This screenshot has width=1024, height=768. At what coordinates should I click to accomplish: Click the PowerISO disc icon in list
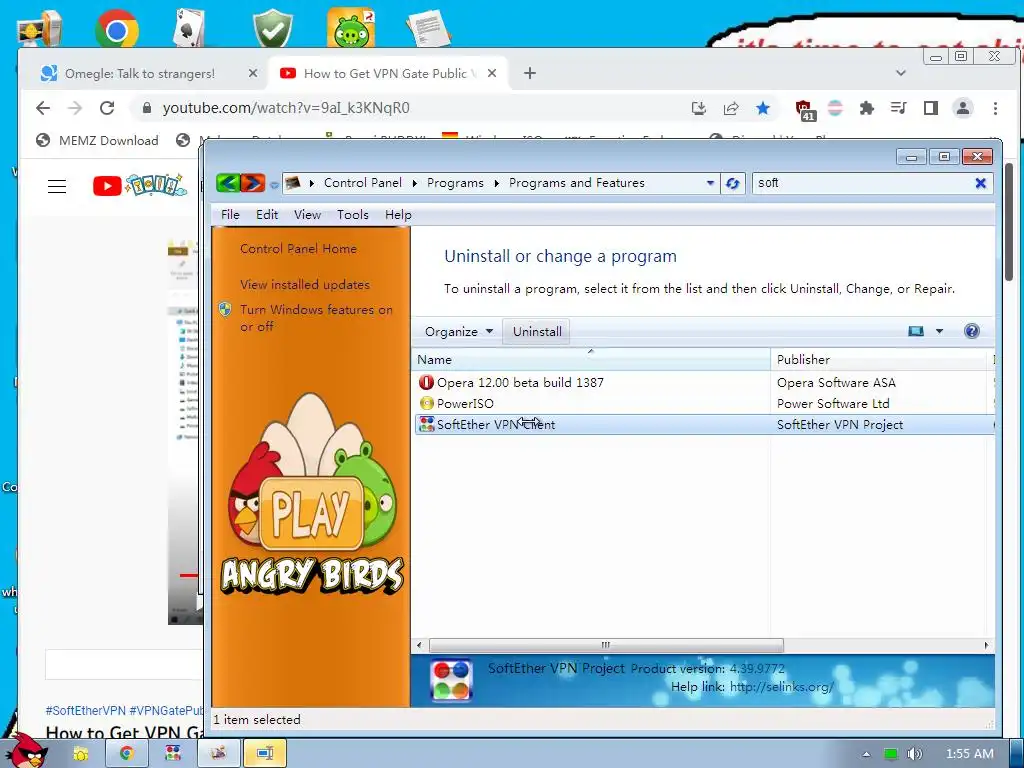pyautogui.click(x=426, y=404)
